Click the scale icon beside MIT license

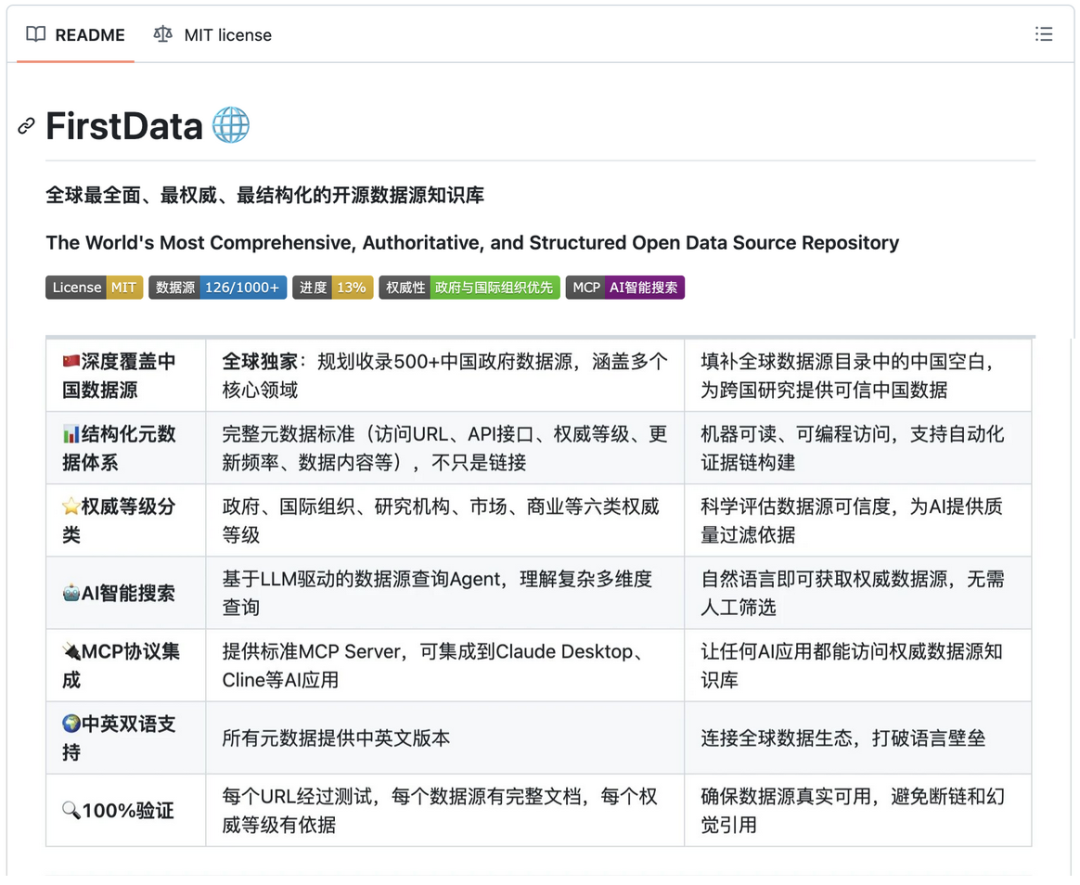pyautogui.click(x=163, y=35)
